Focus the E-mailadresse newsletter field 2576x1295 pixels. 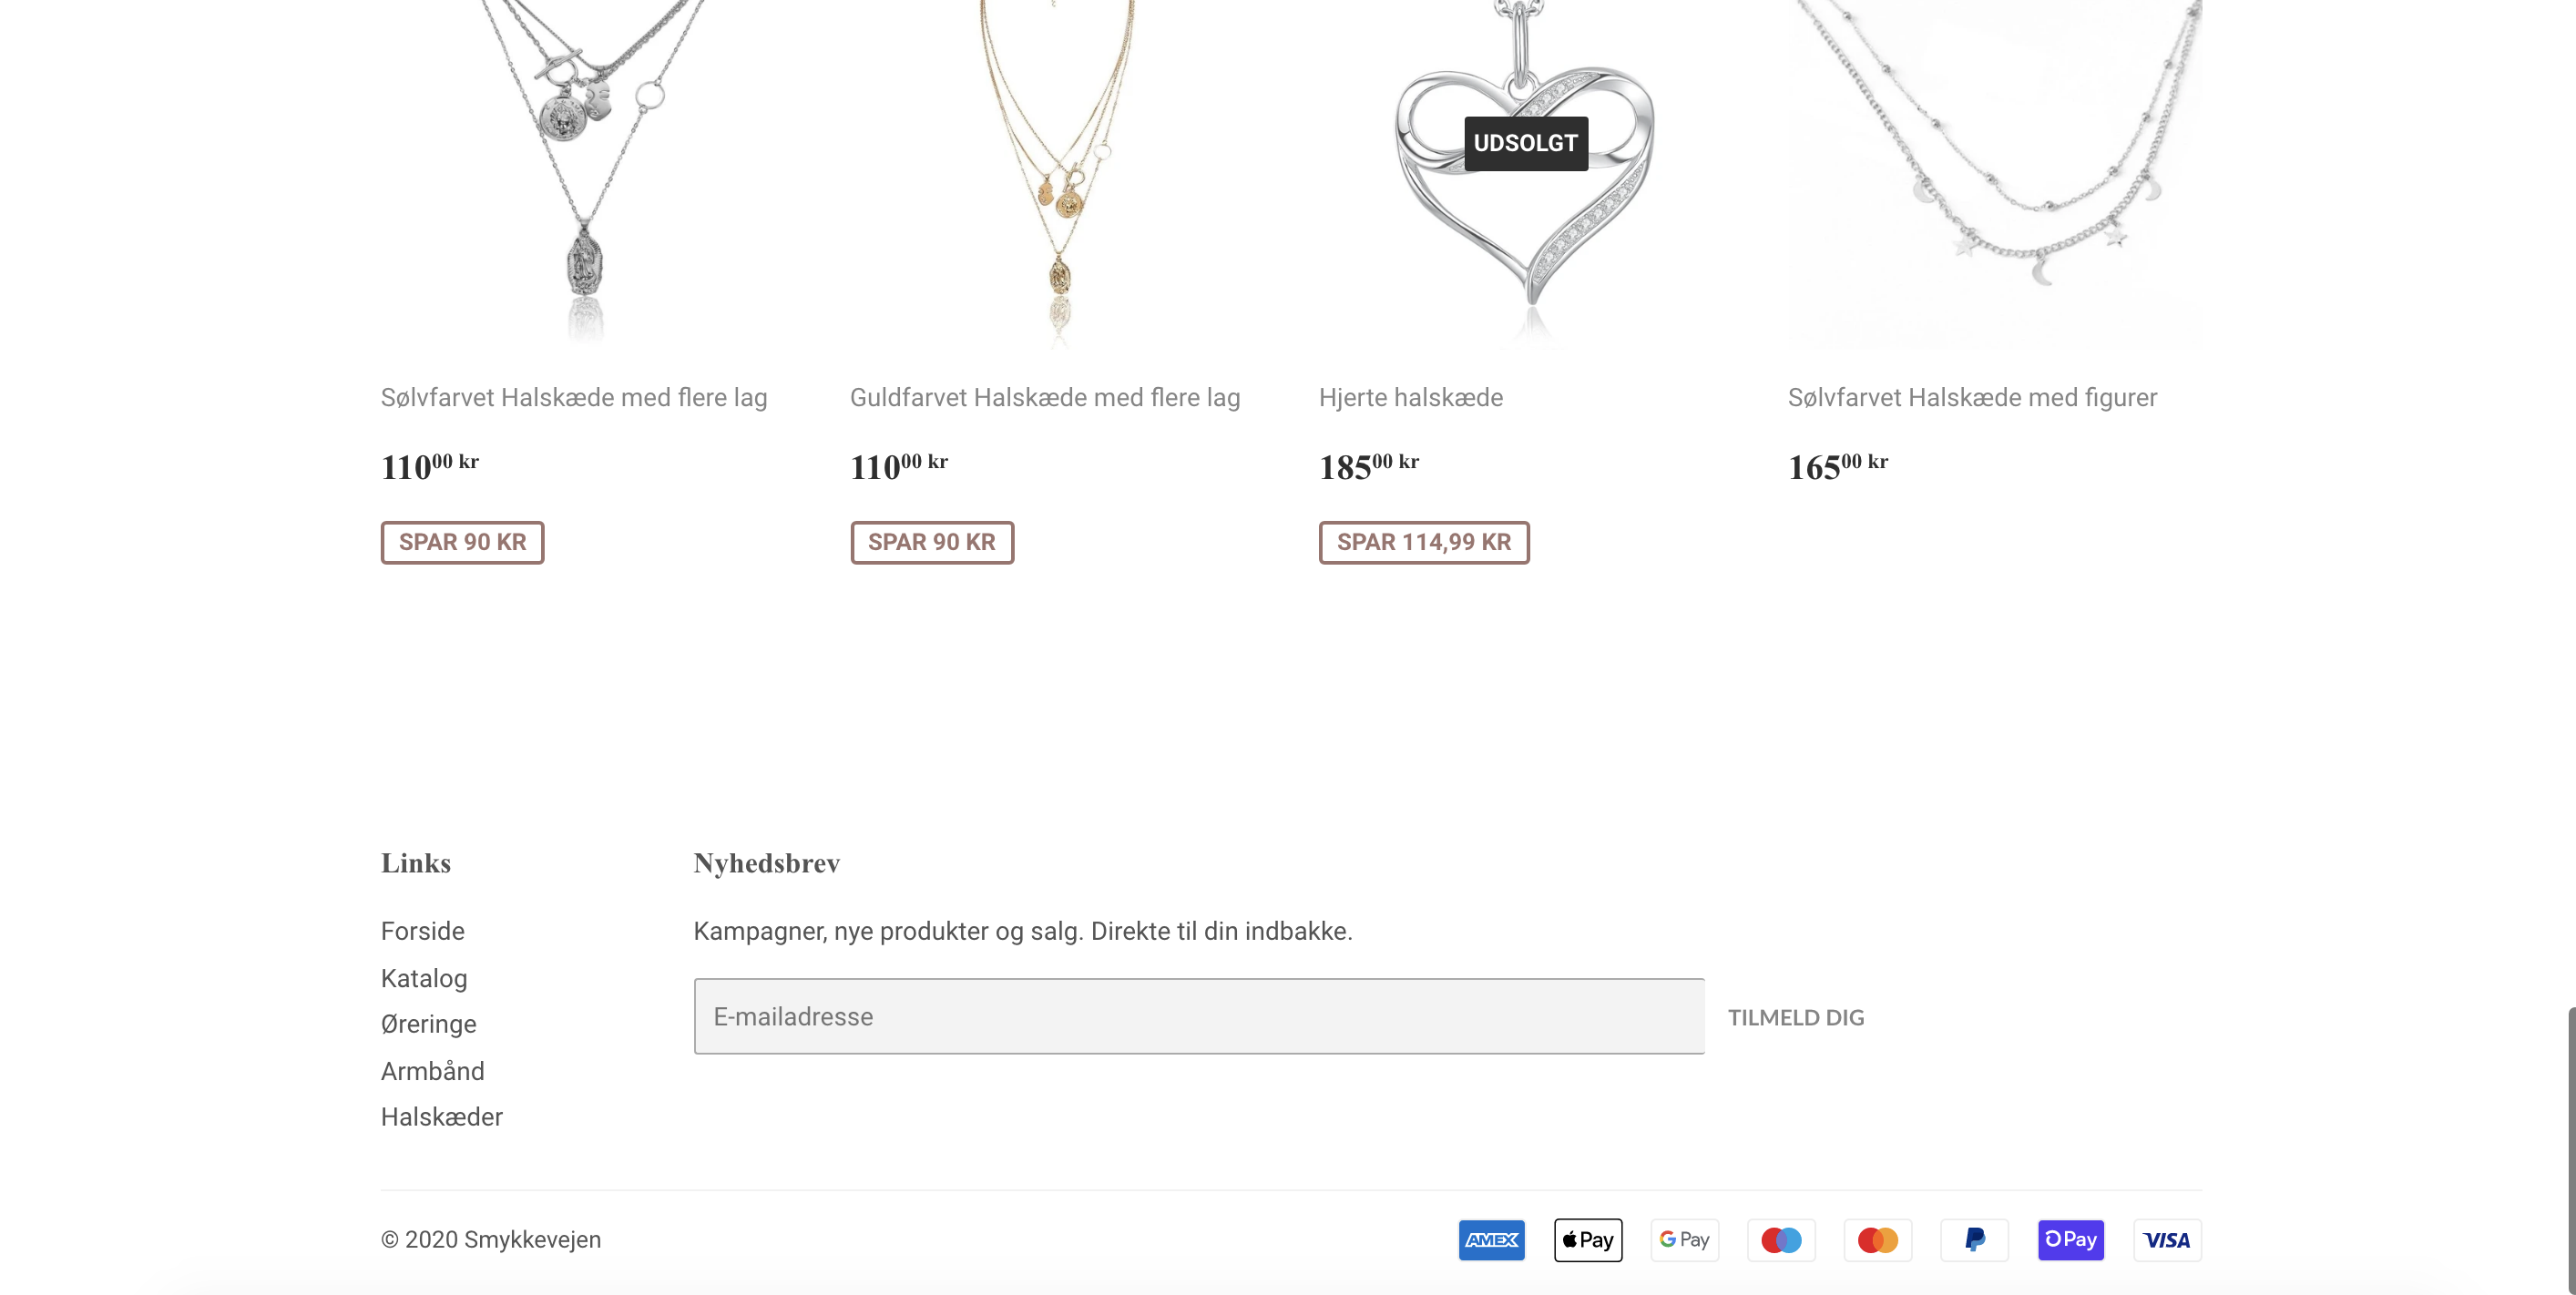[1198, 1016]
